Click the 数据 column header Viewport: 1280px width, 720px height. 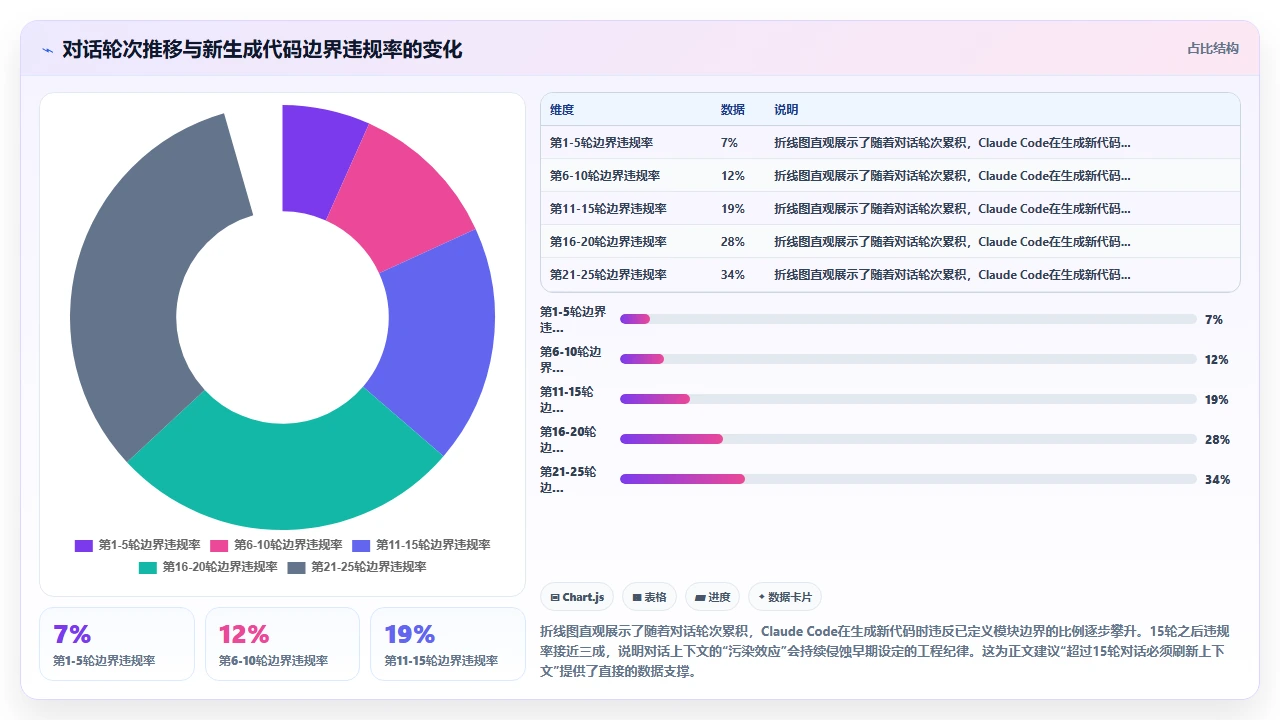[x=733, y=110]
